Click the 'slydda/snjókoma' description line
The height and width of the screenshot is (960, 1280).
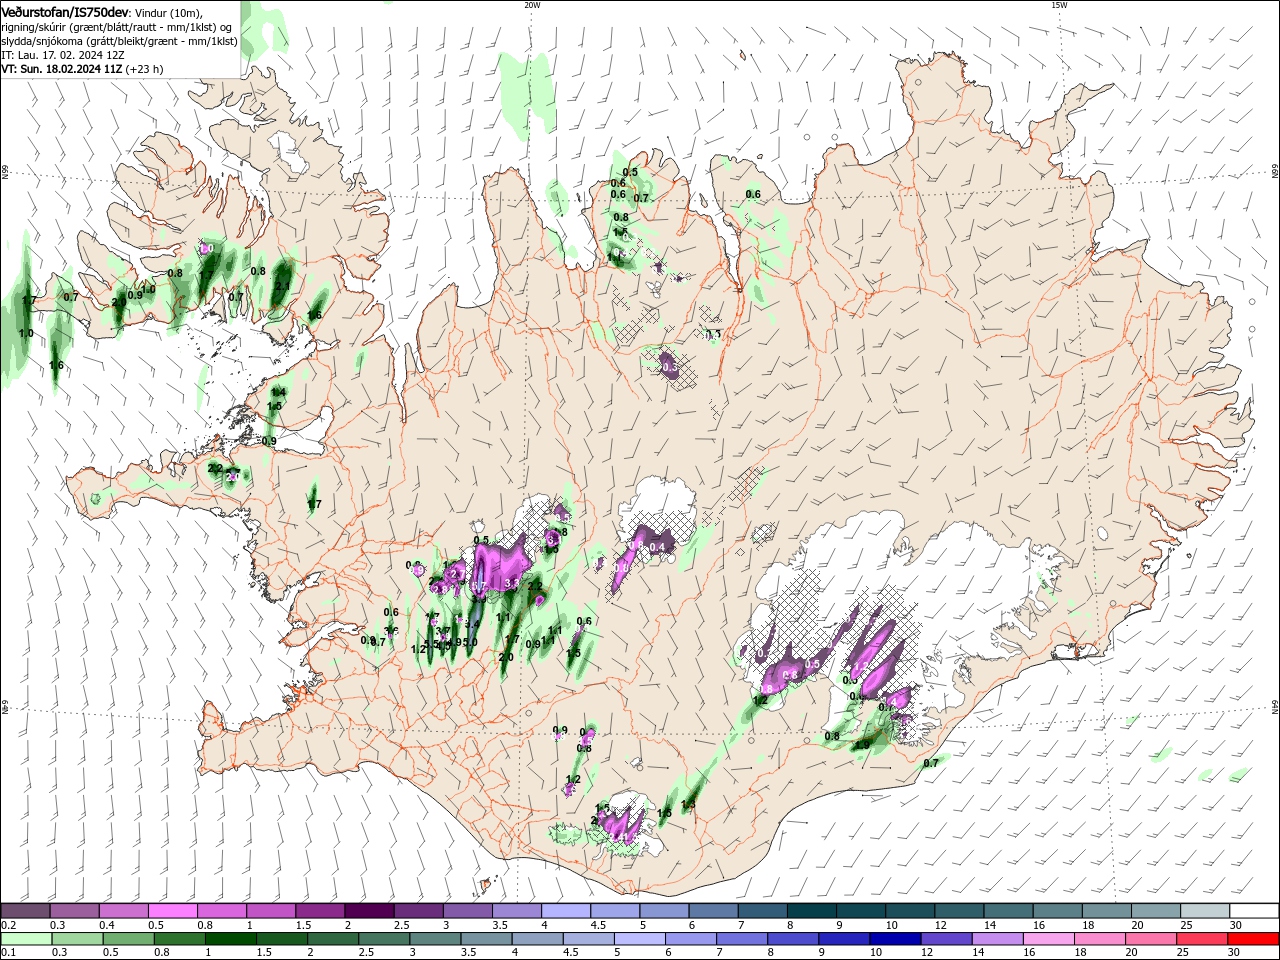[x=119, y=41]
